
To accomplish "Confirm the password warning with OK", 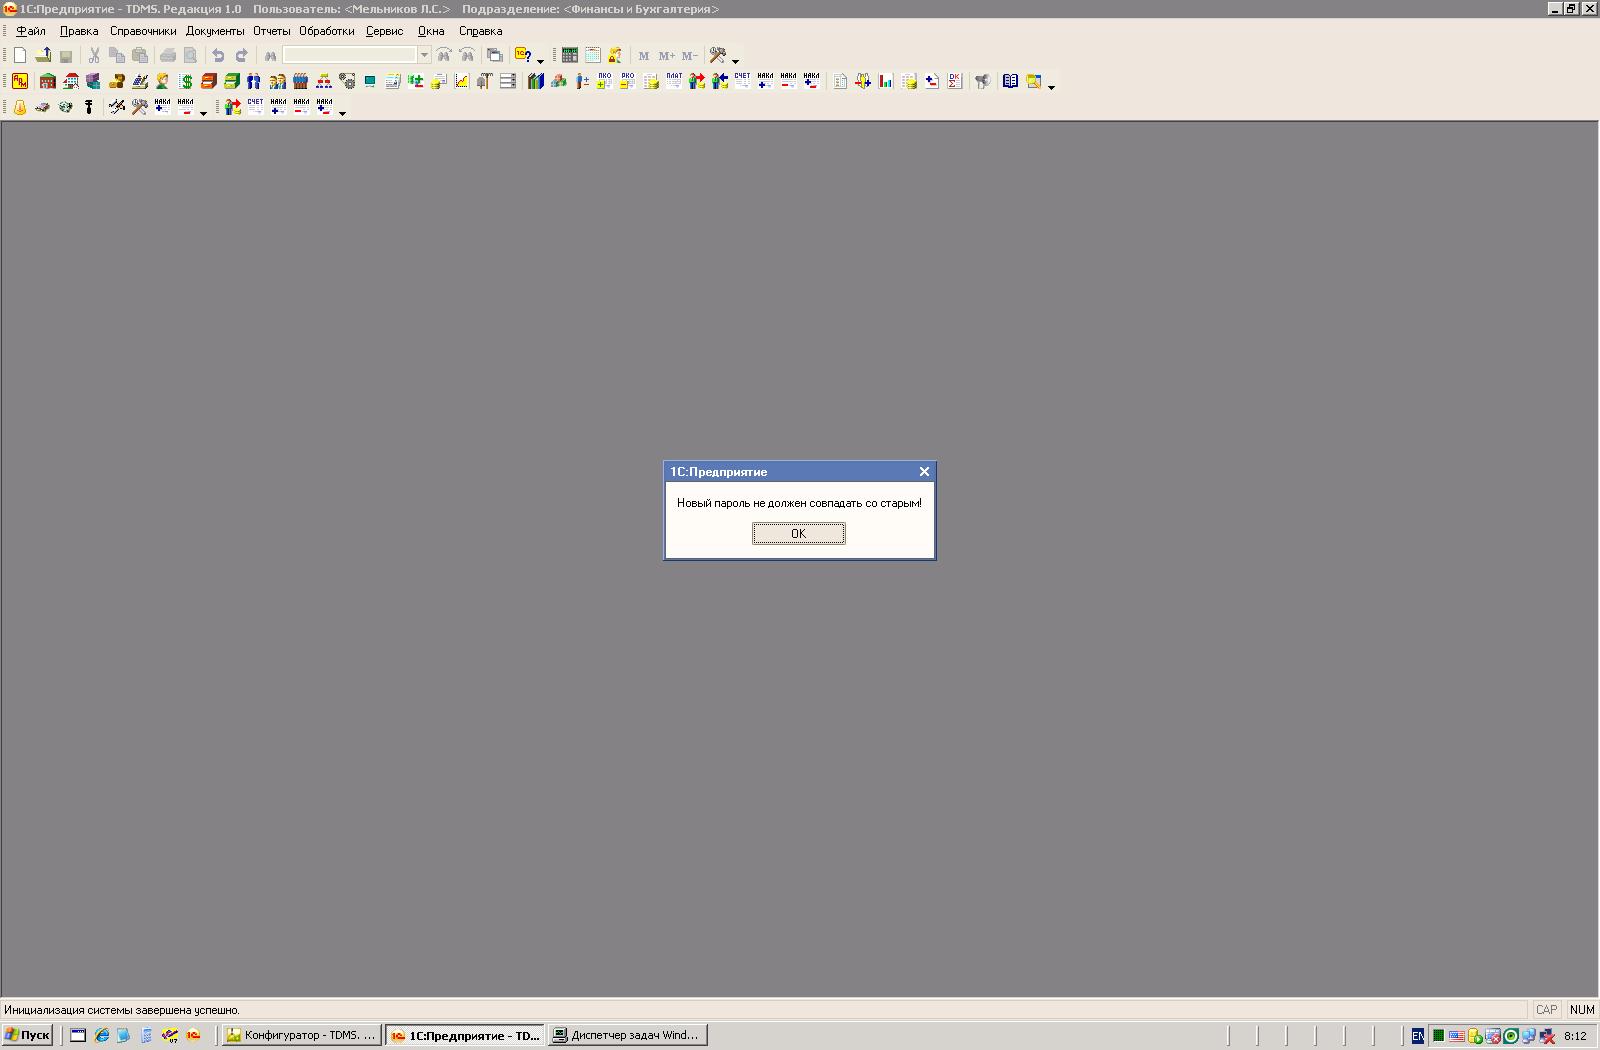I will [798, 534].
